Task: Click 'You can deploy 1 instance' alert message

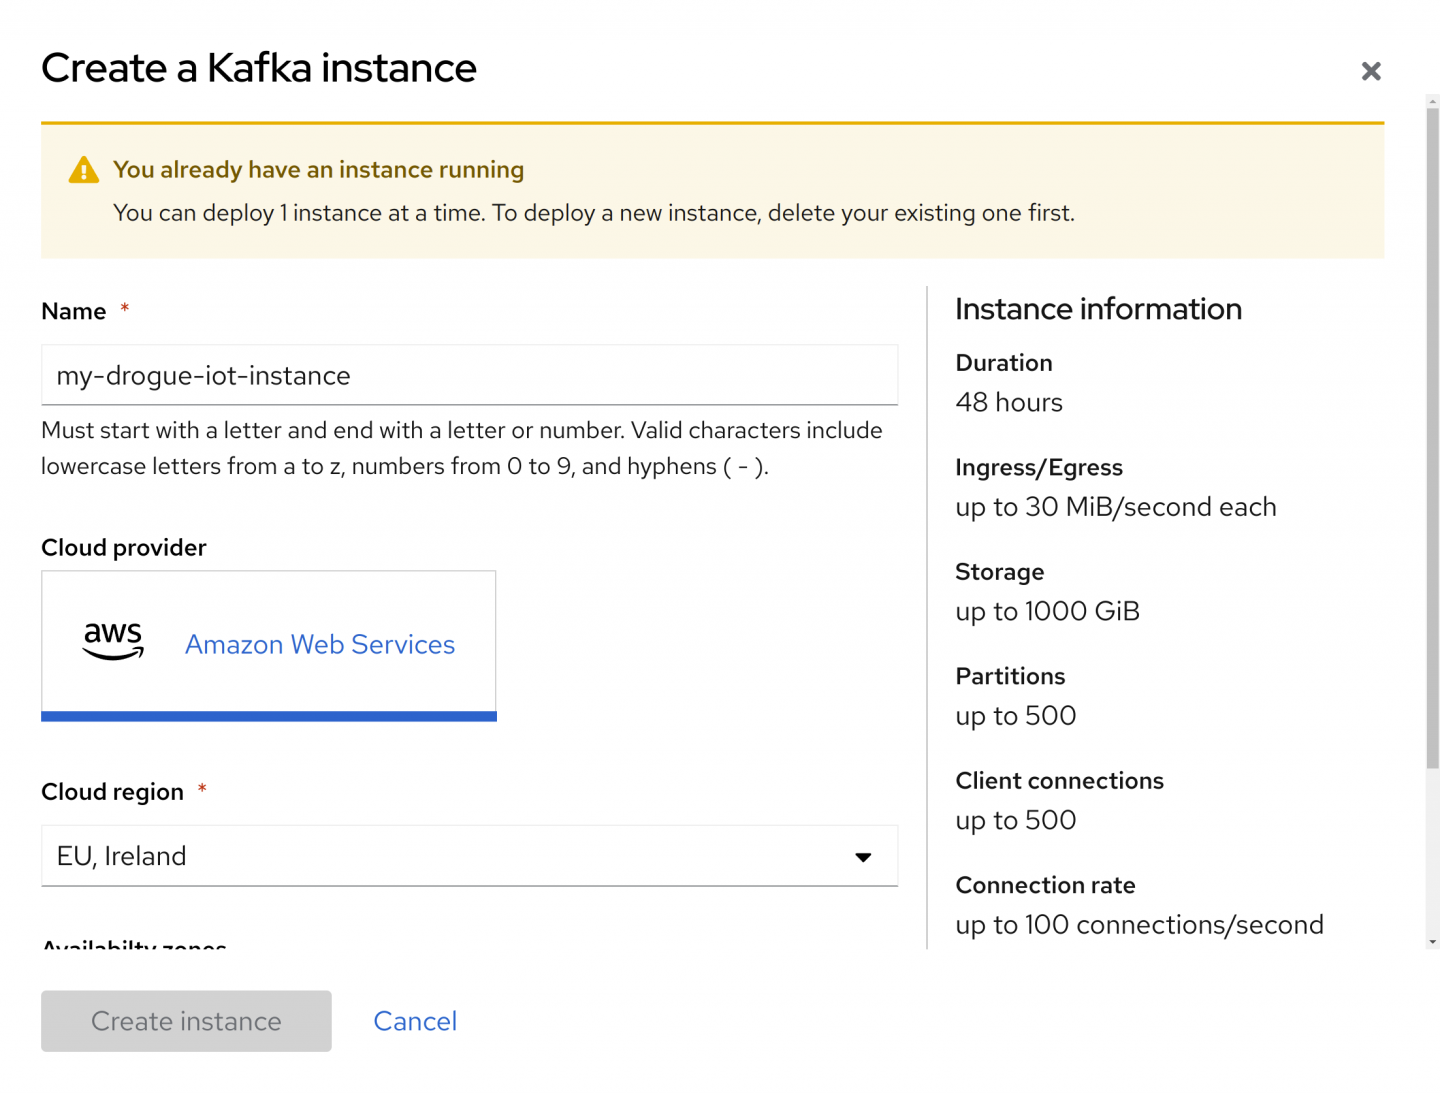Action: (594, 213)
